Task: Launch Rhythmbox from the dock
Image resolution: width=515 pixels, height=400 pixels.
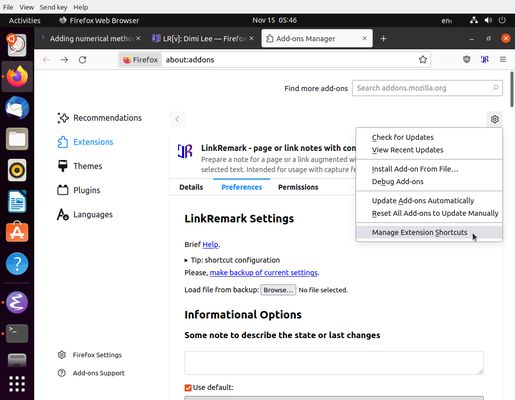Action: [x=17, y=170]
